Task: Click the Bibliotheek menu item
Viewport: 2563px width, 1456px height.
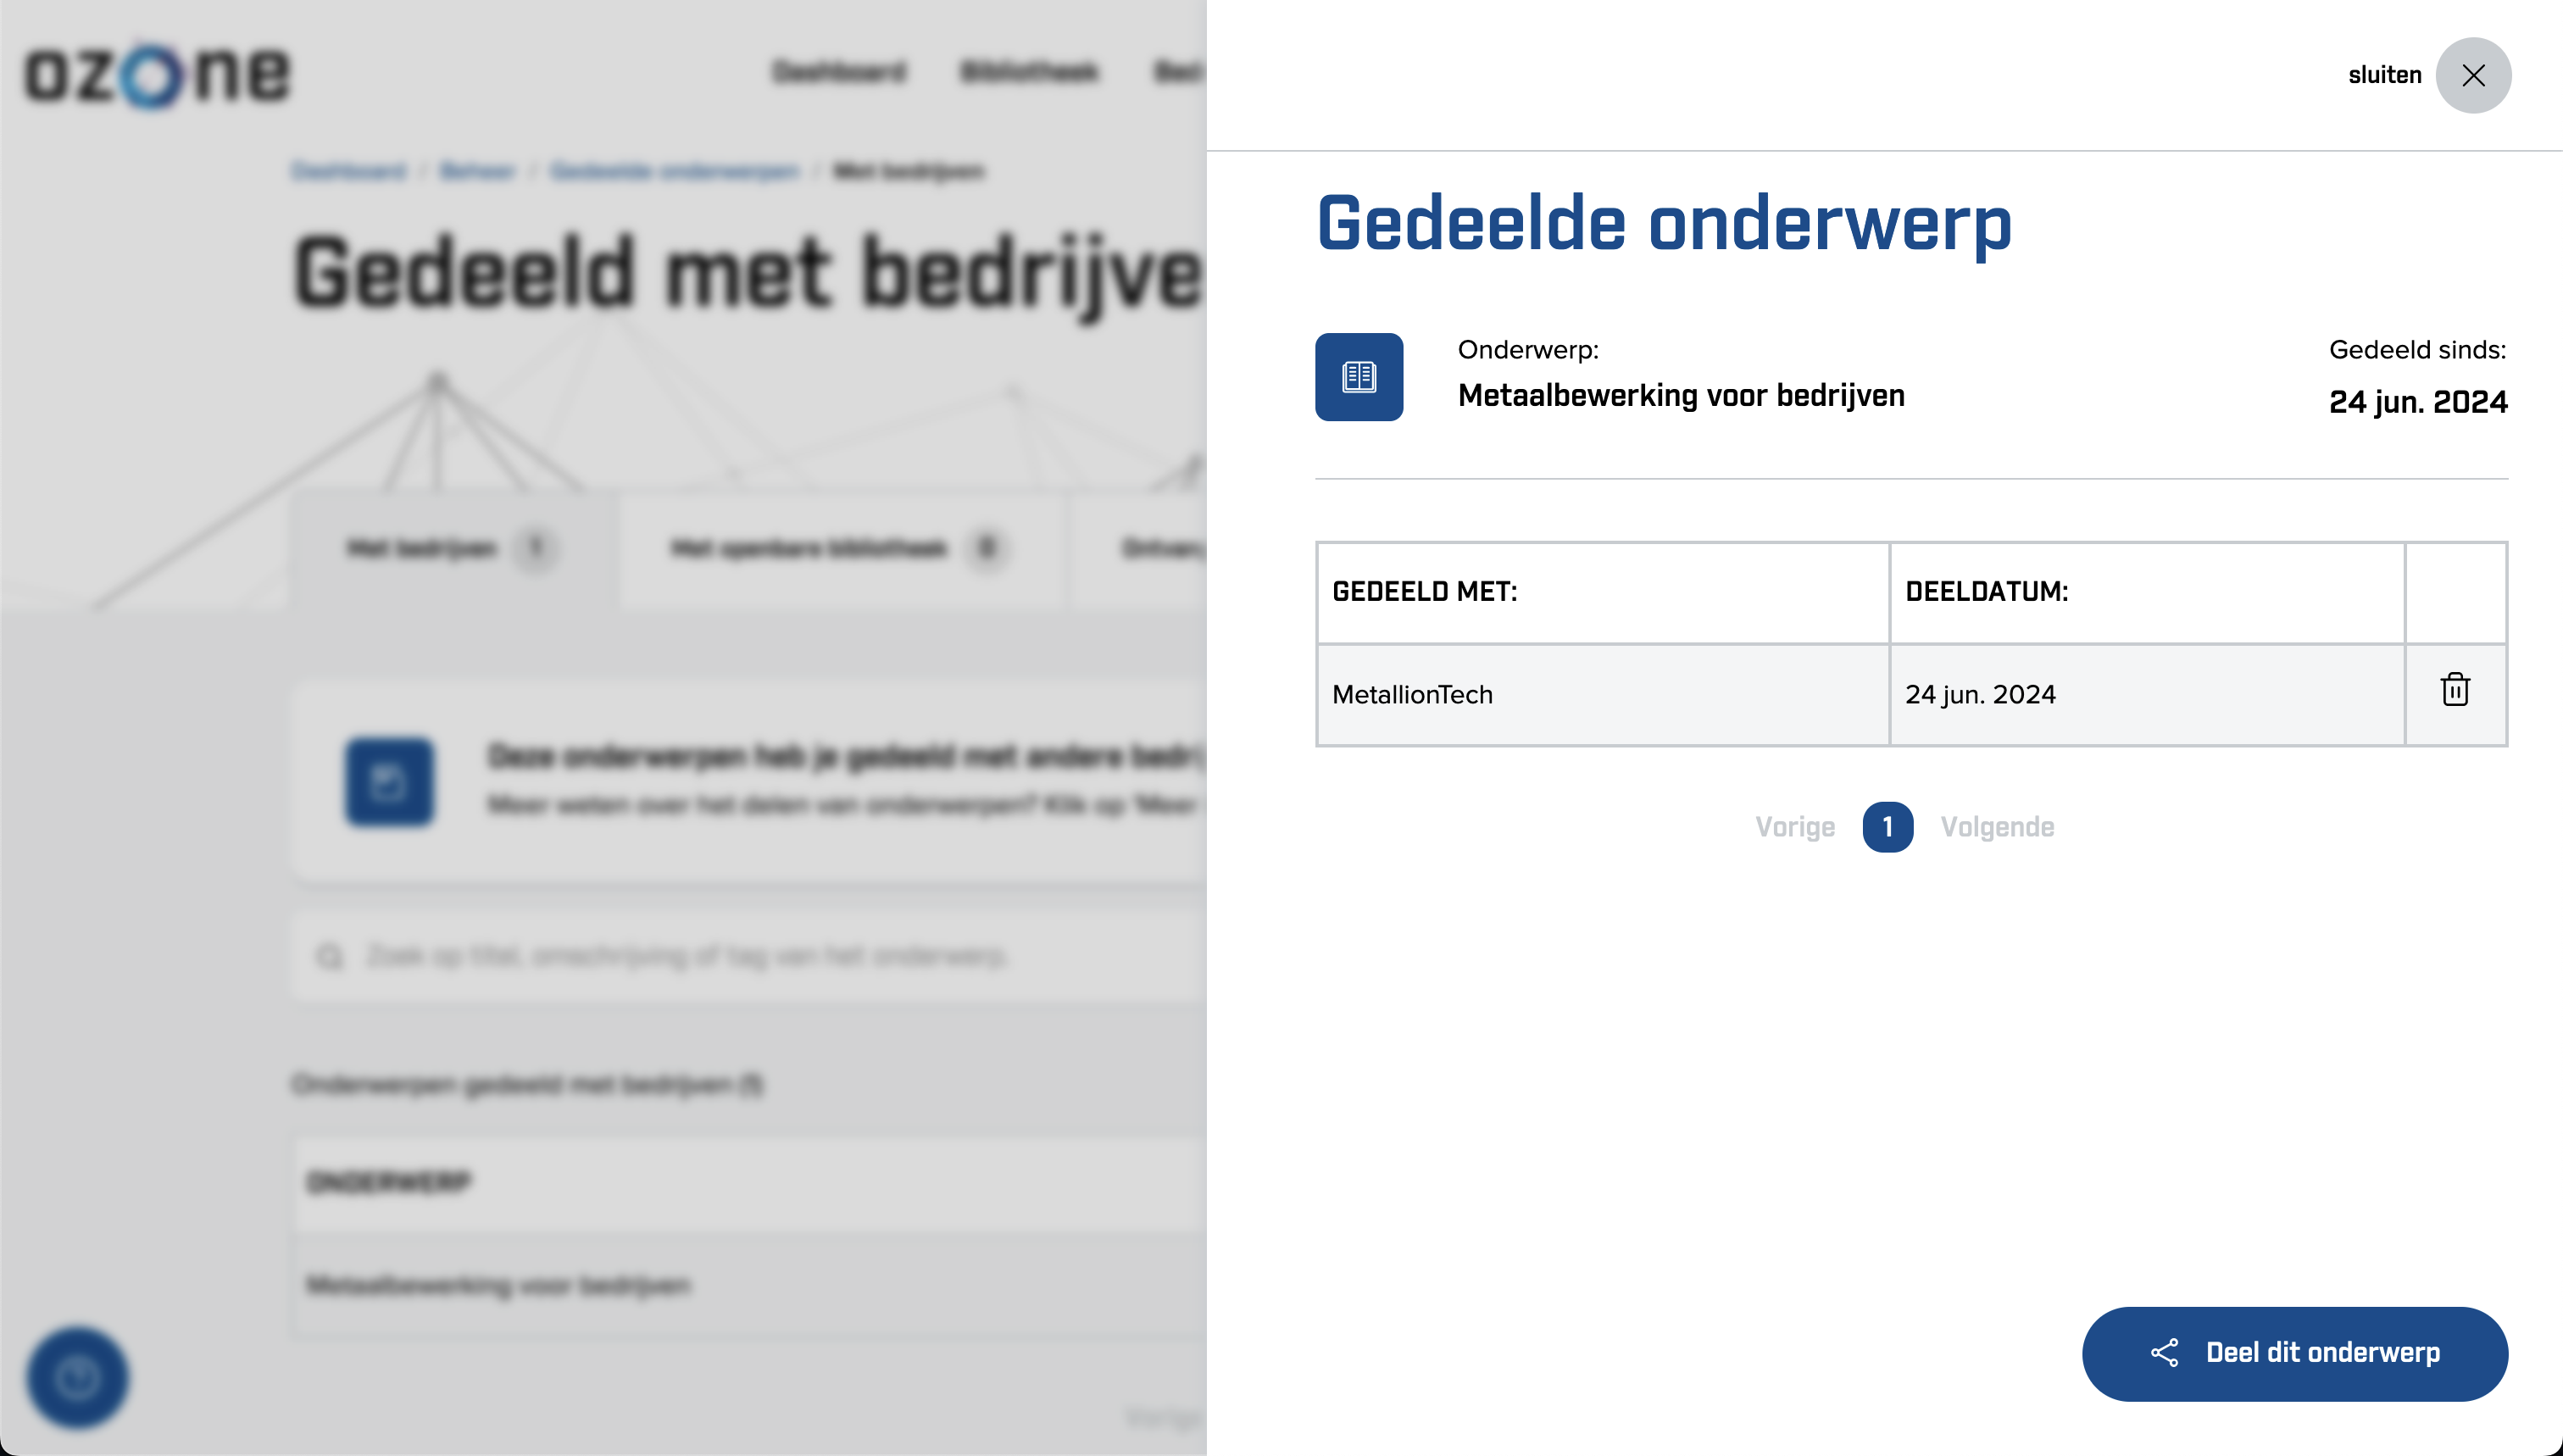Action: pos(1030,72)
